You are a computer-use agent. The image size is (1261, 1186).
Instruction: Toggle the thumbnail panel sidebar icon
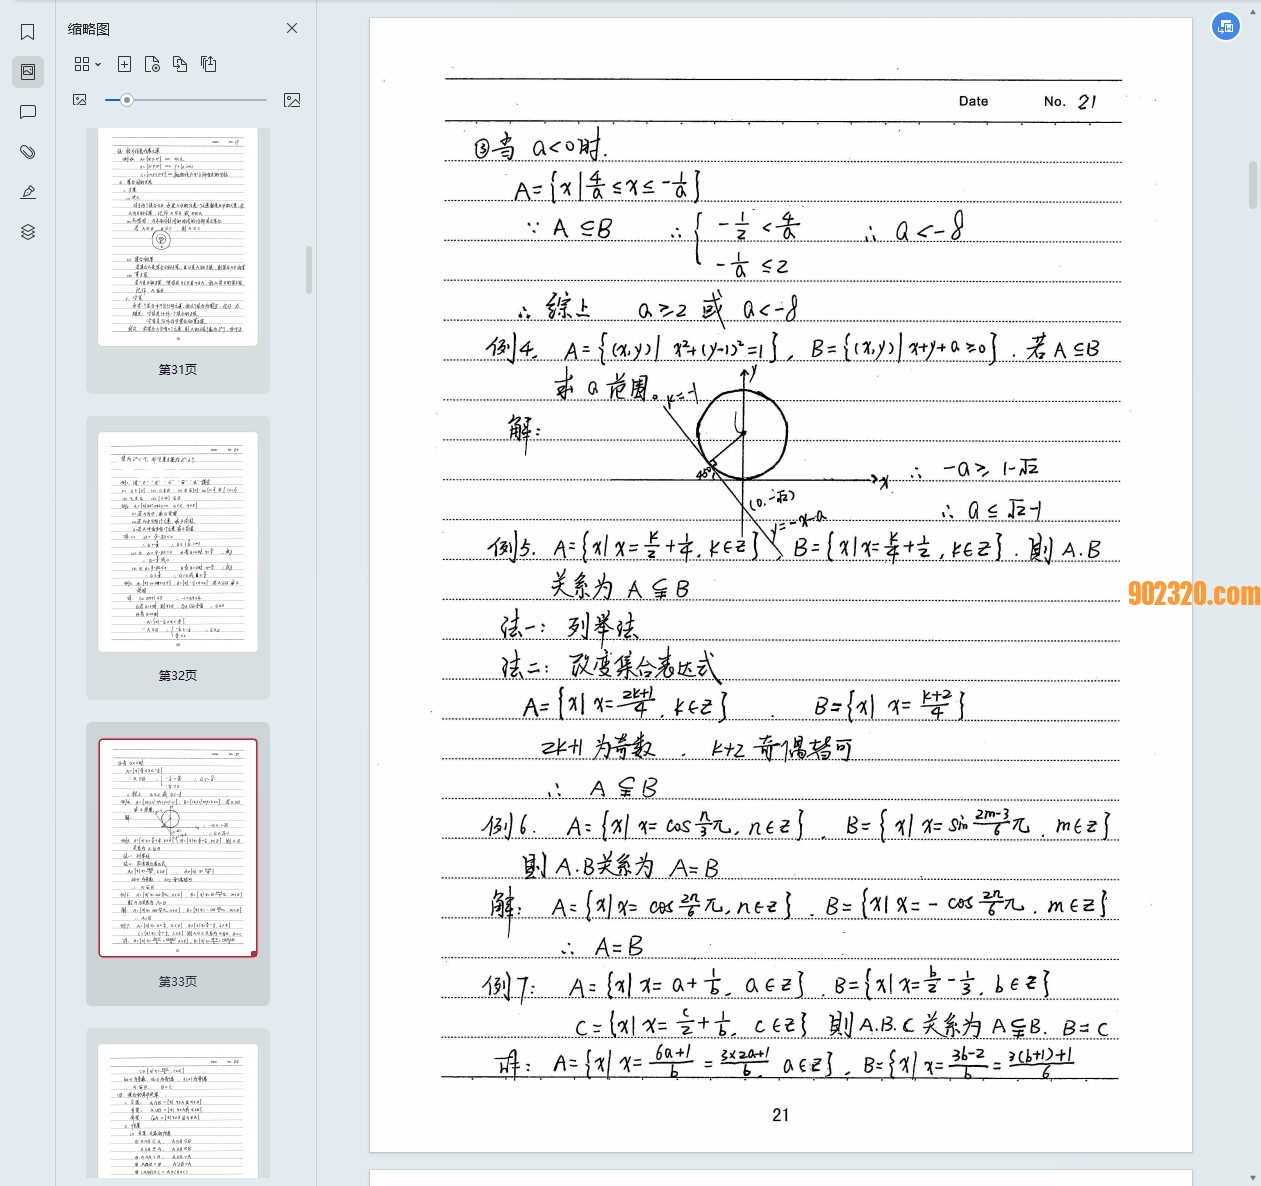tap(28, 72)
